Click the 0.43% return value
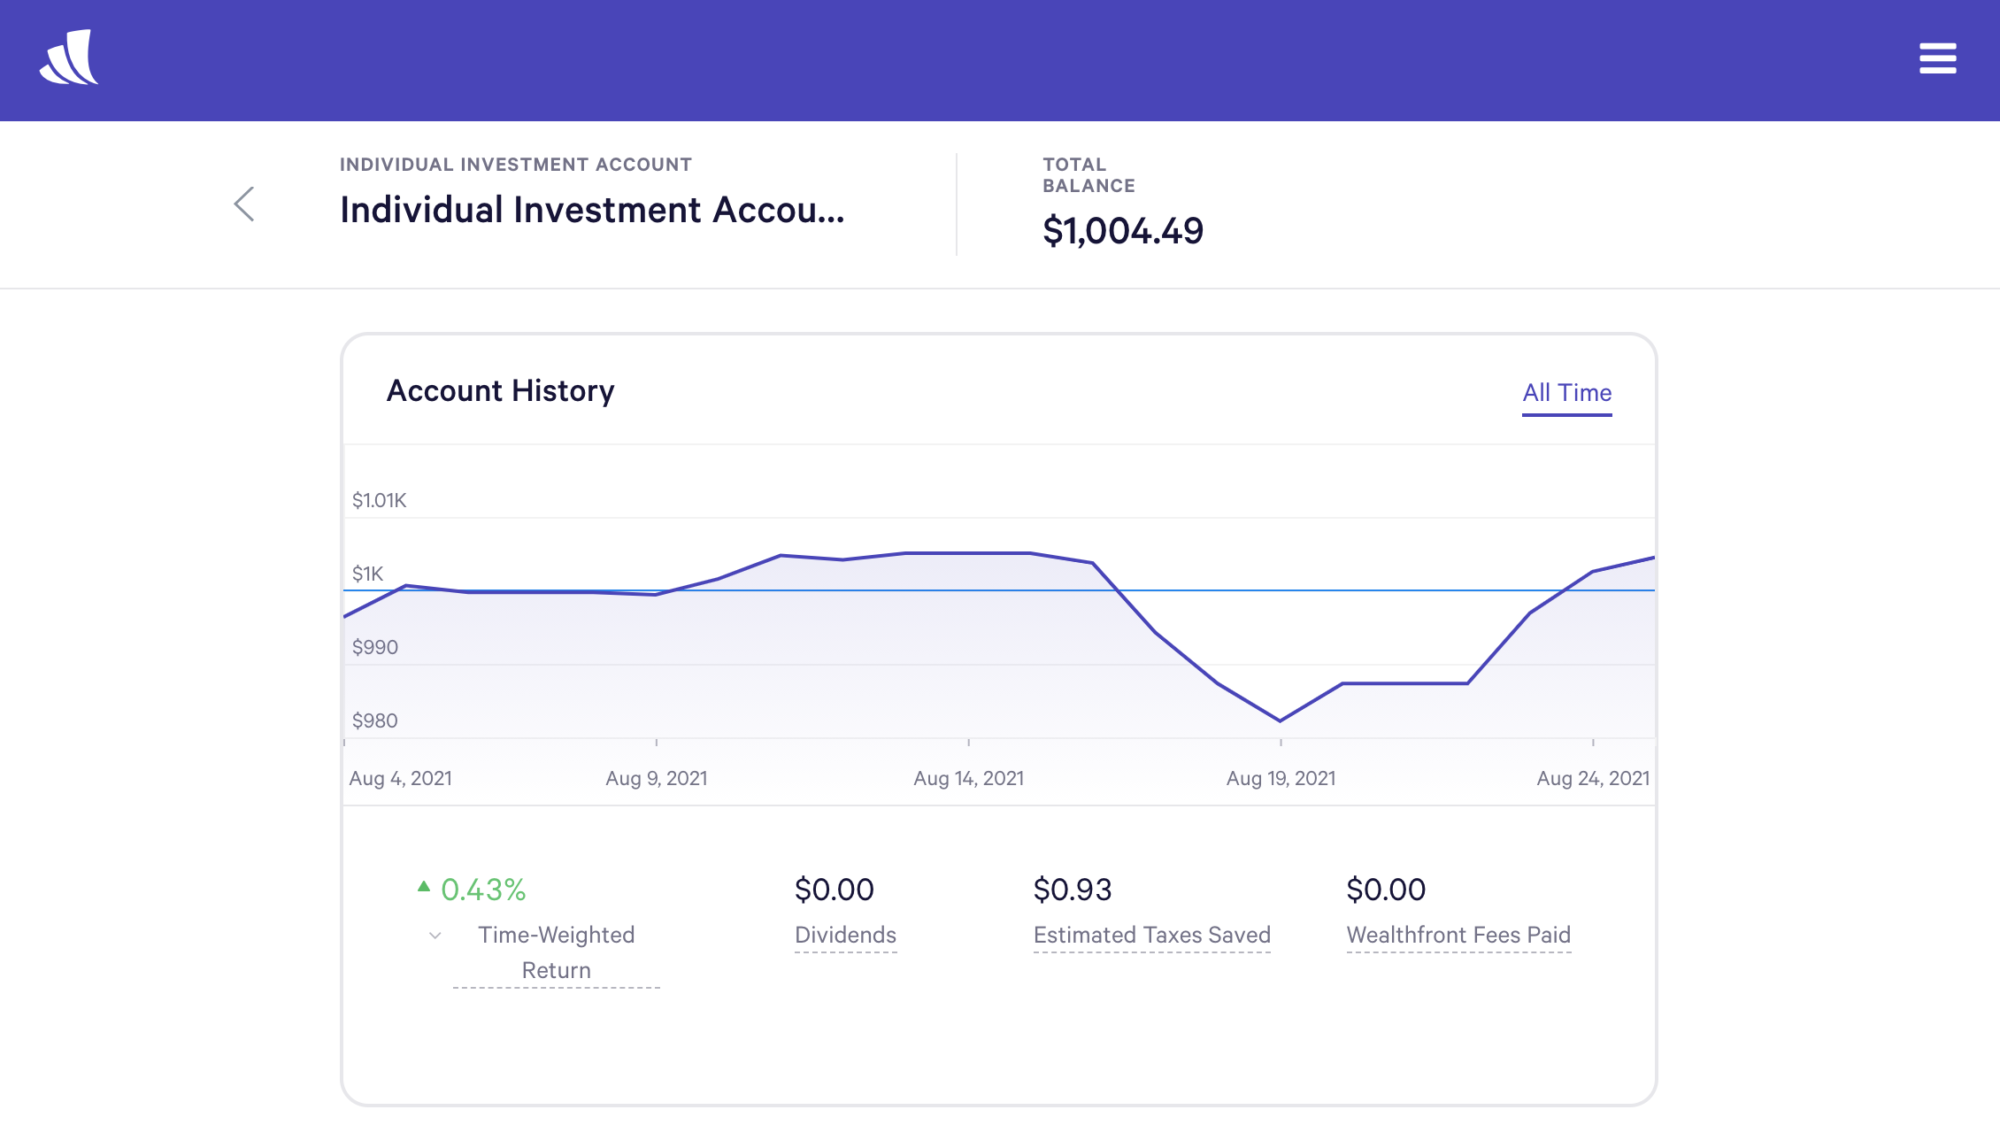Image resolution: width=2000 pixels, height=1125 pixels. point(483,889)
